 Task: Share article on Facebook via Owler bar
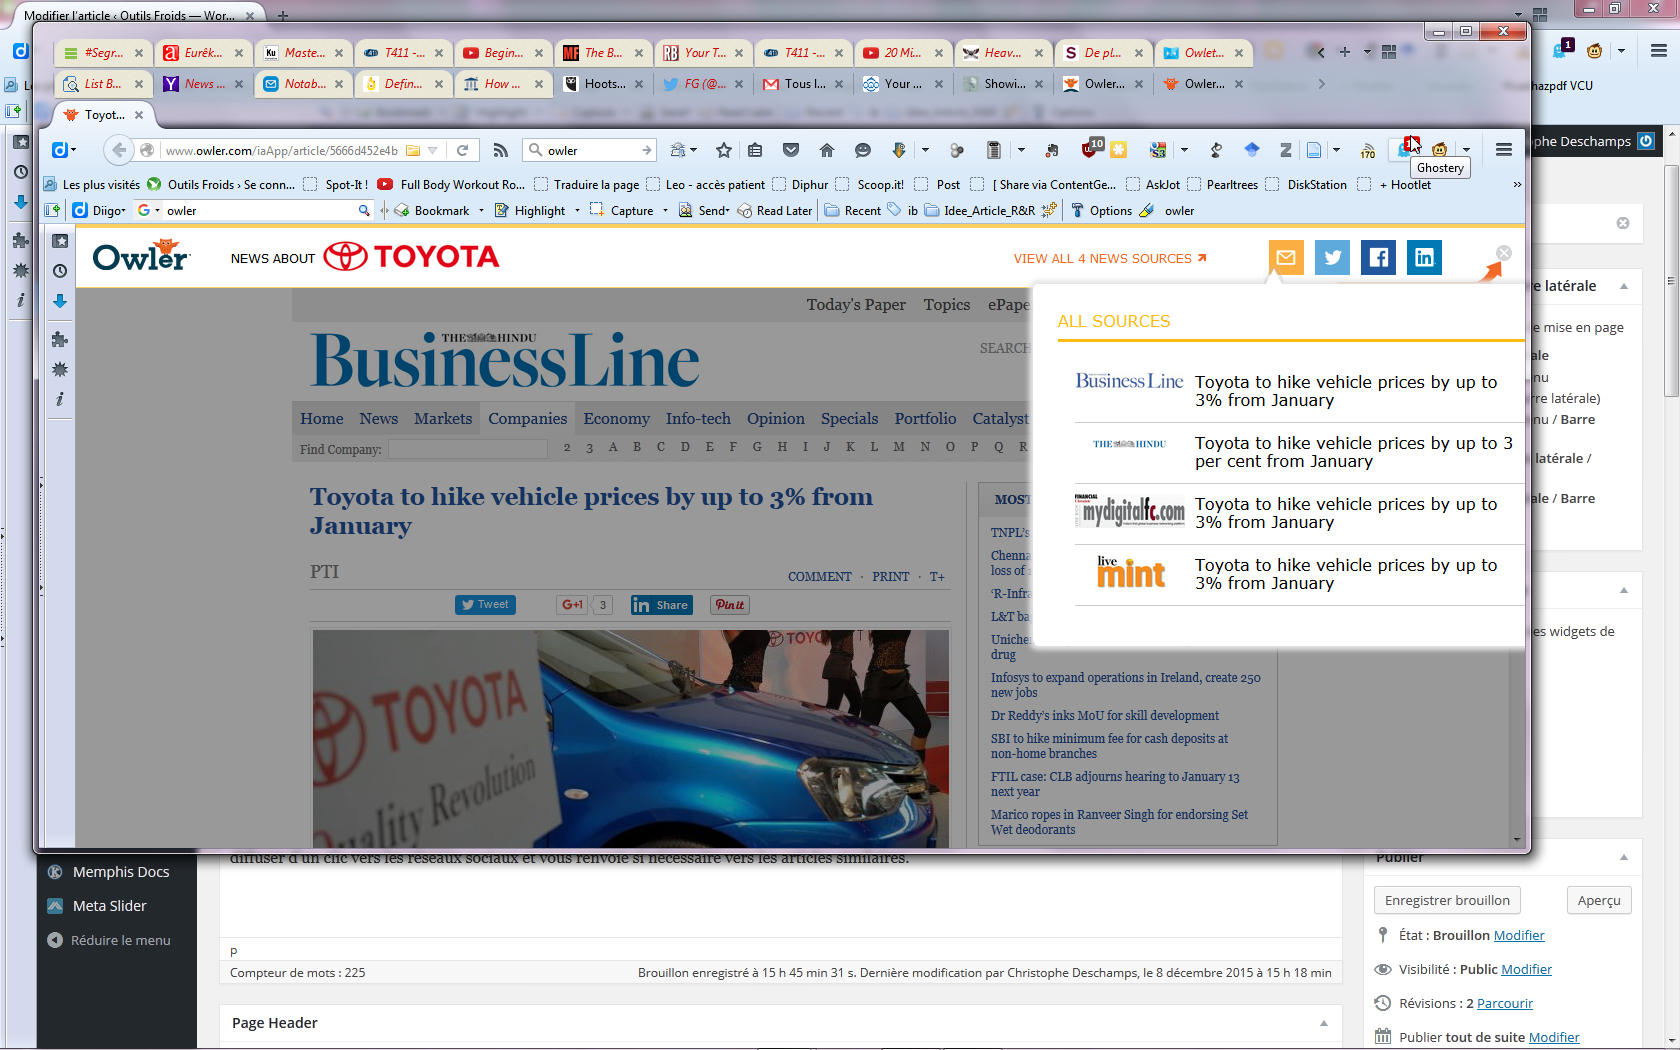pos(1378,258)
